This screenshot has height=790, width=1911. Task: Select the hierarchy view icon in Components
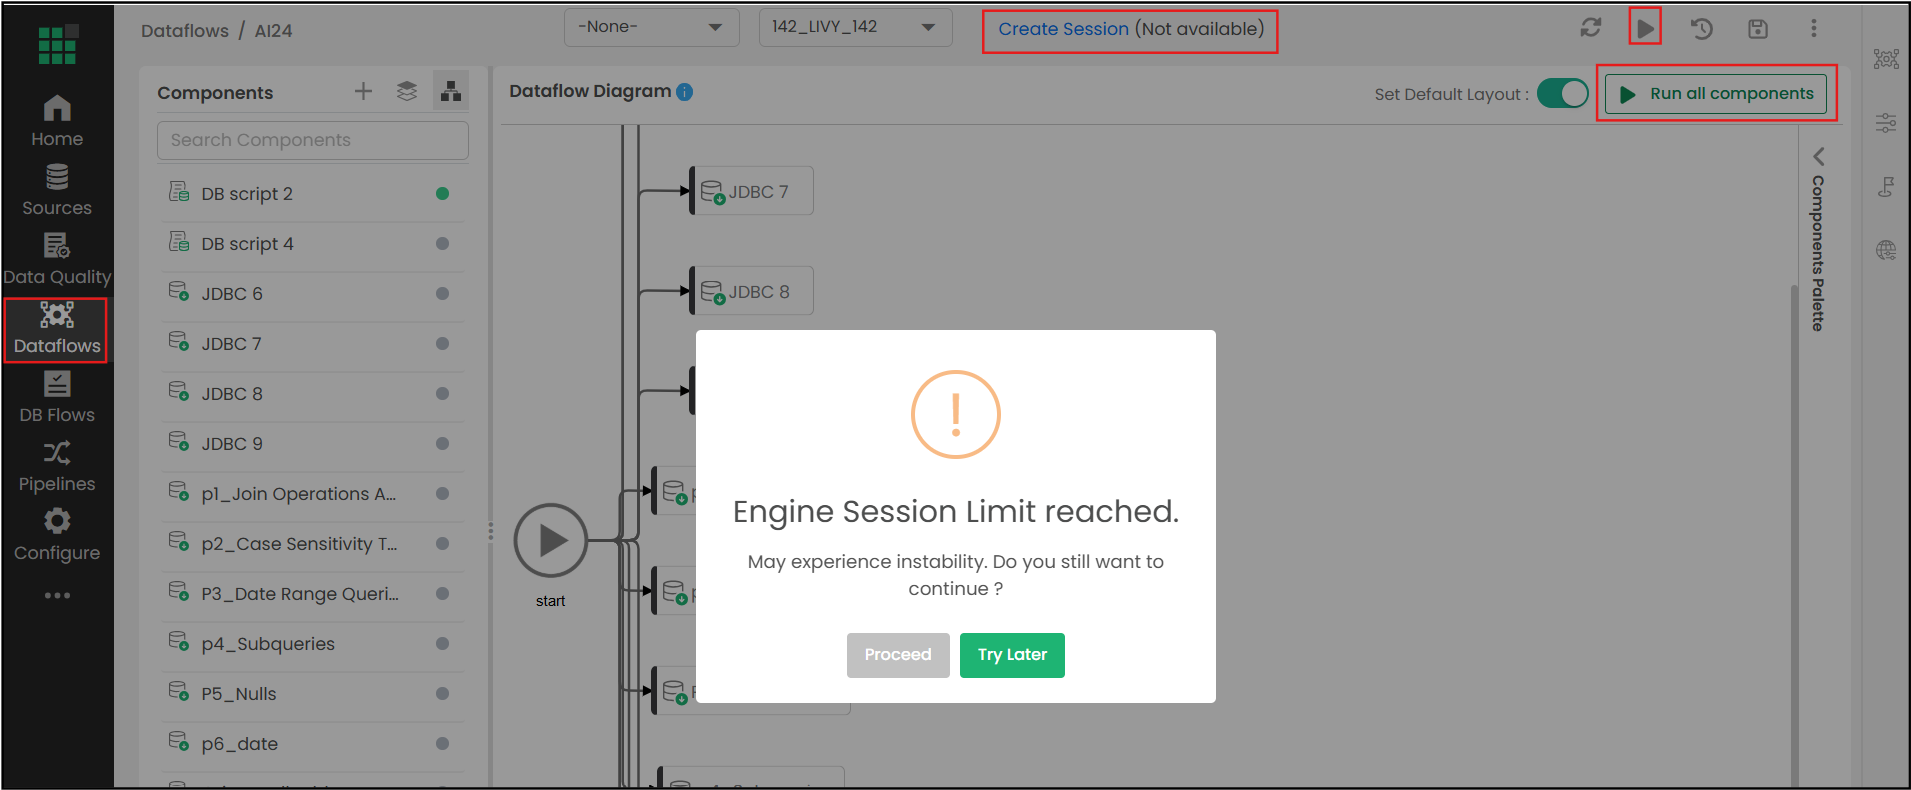451,92
